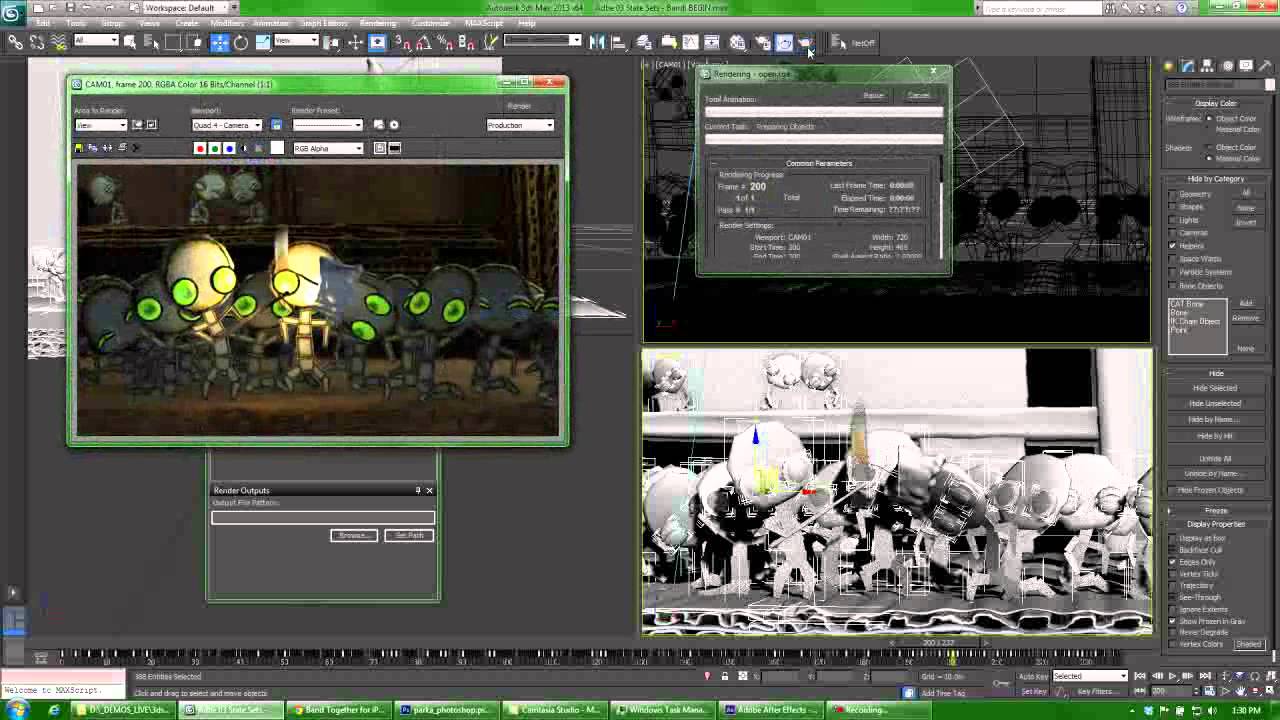
Task: Select Shaded Material Color radio button
Action: 1209,159
